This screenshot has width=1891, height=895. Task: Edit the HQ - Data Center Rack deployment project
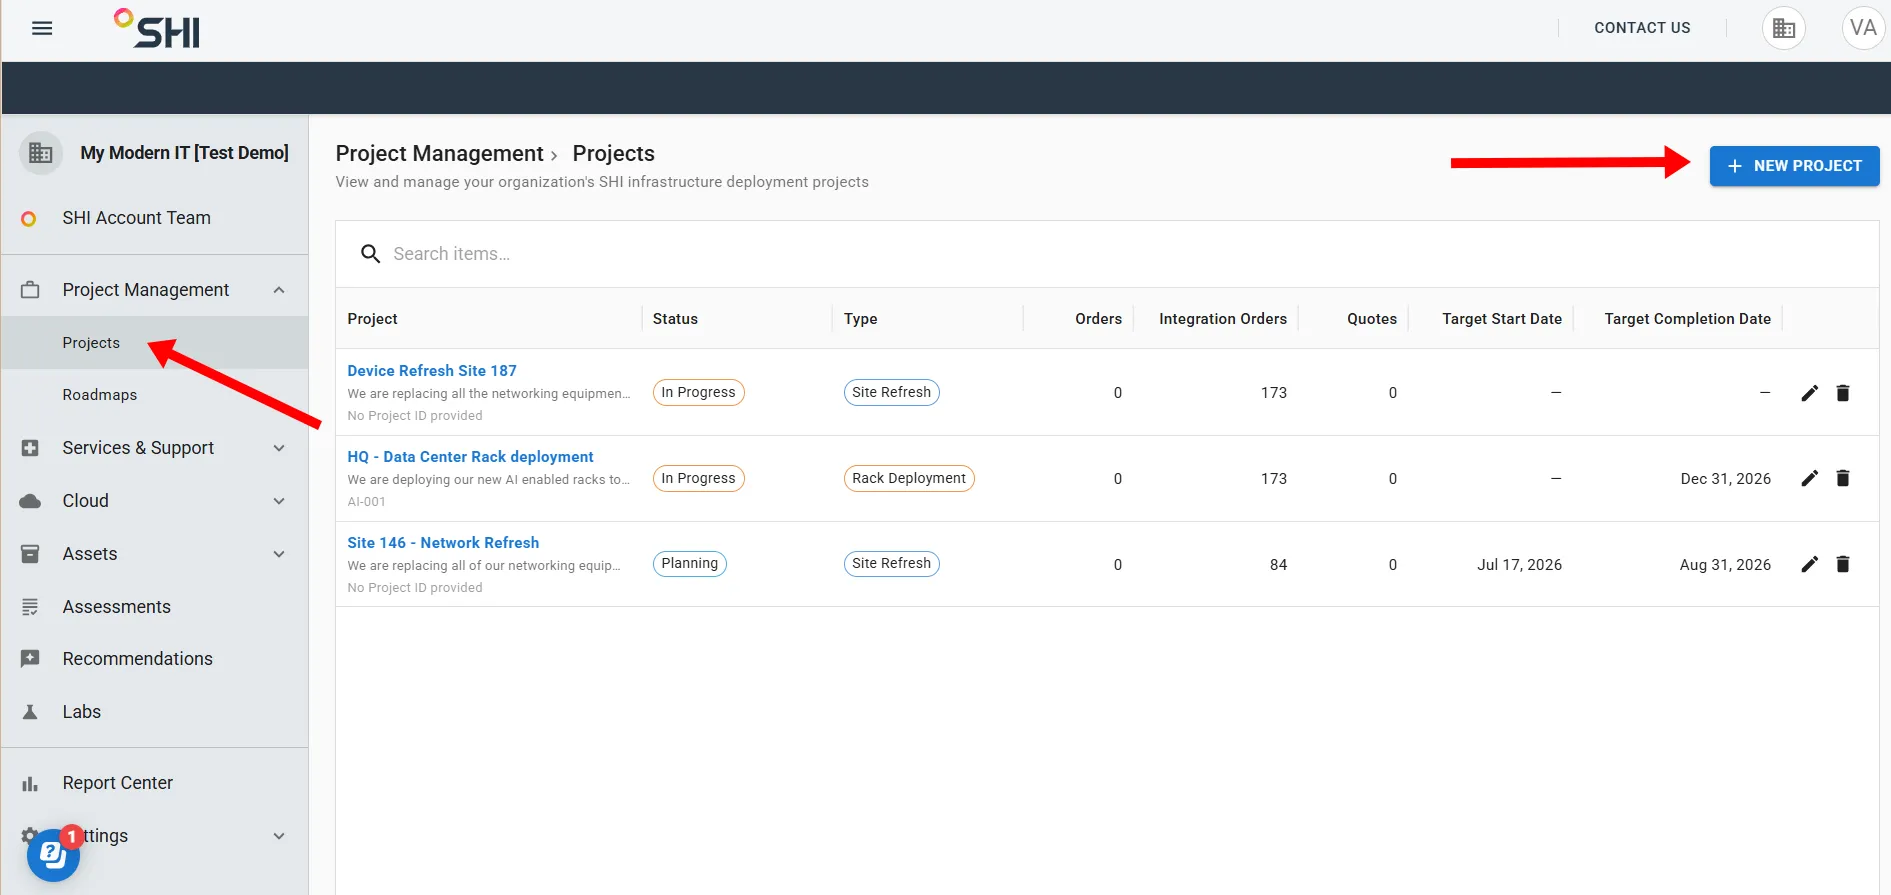pyautogui.click(x=1809, y=478)
